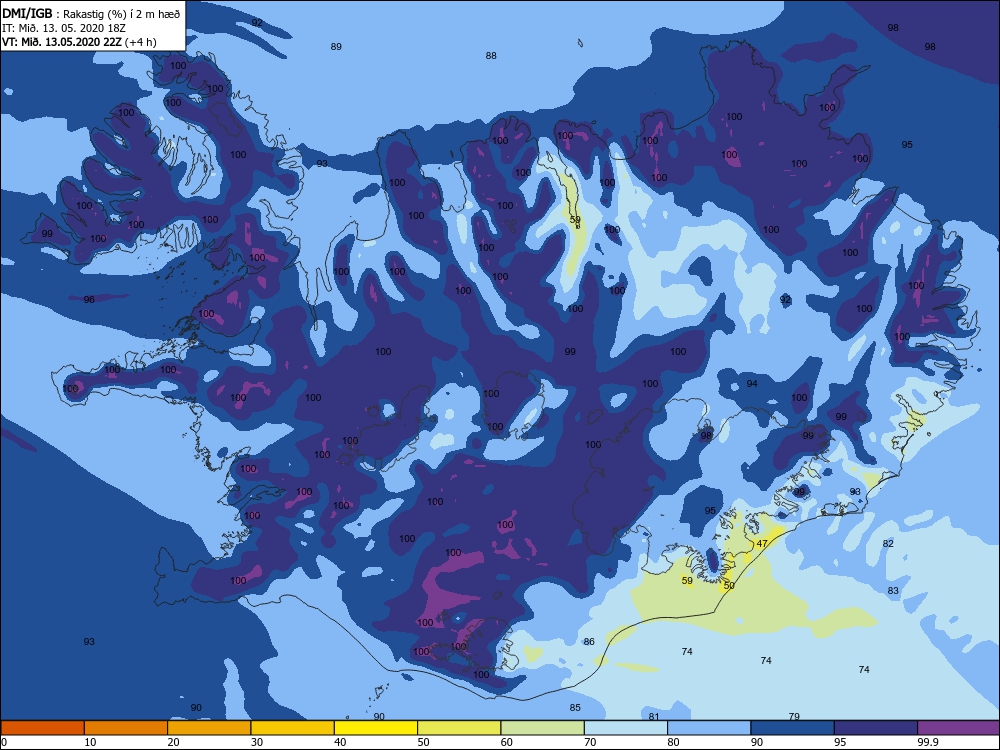Click the 70–80 pale blue legend swatch

pos(626,728)
